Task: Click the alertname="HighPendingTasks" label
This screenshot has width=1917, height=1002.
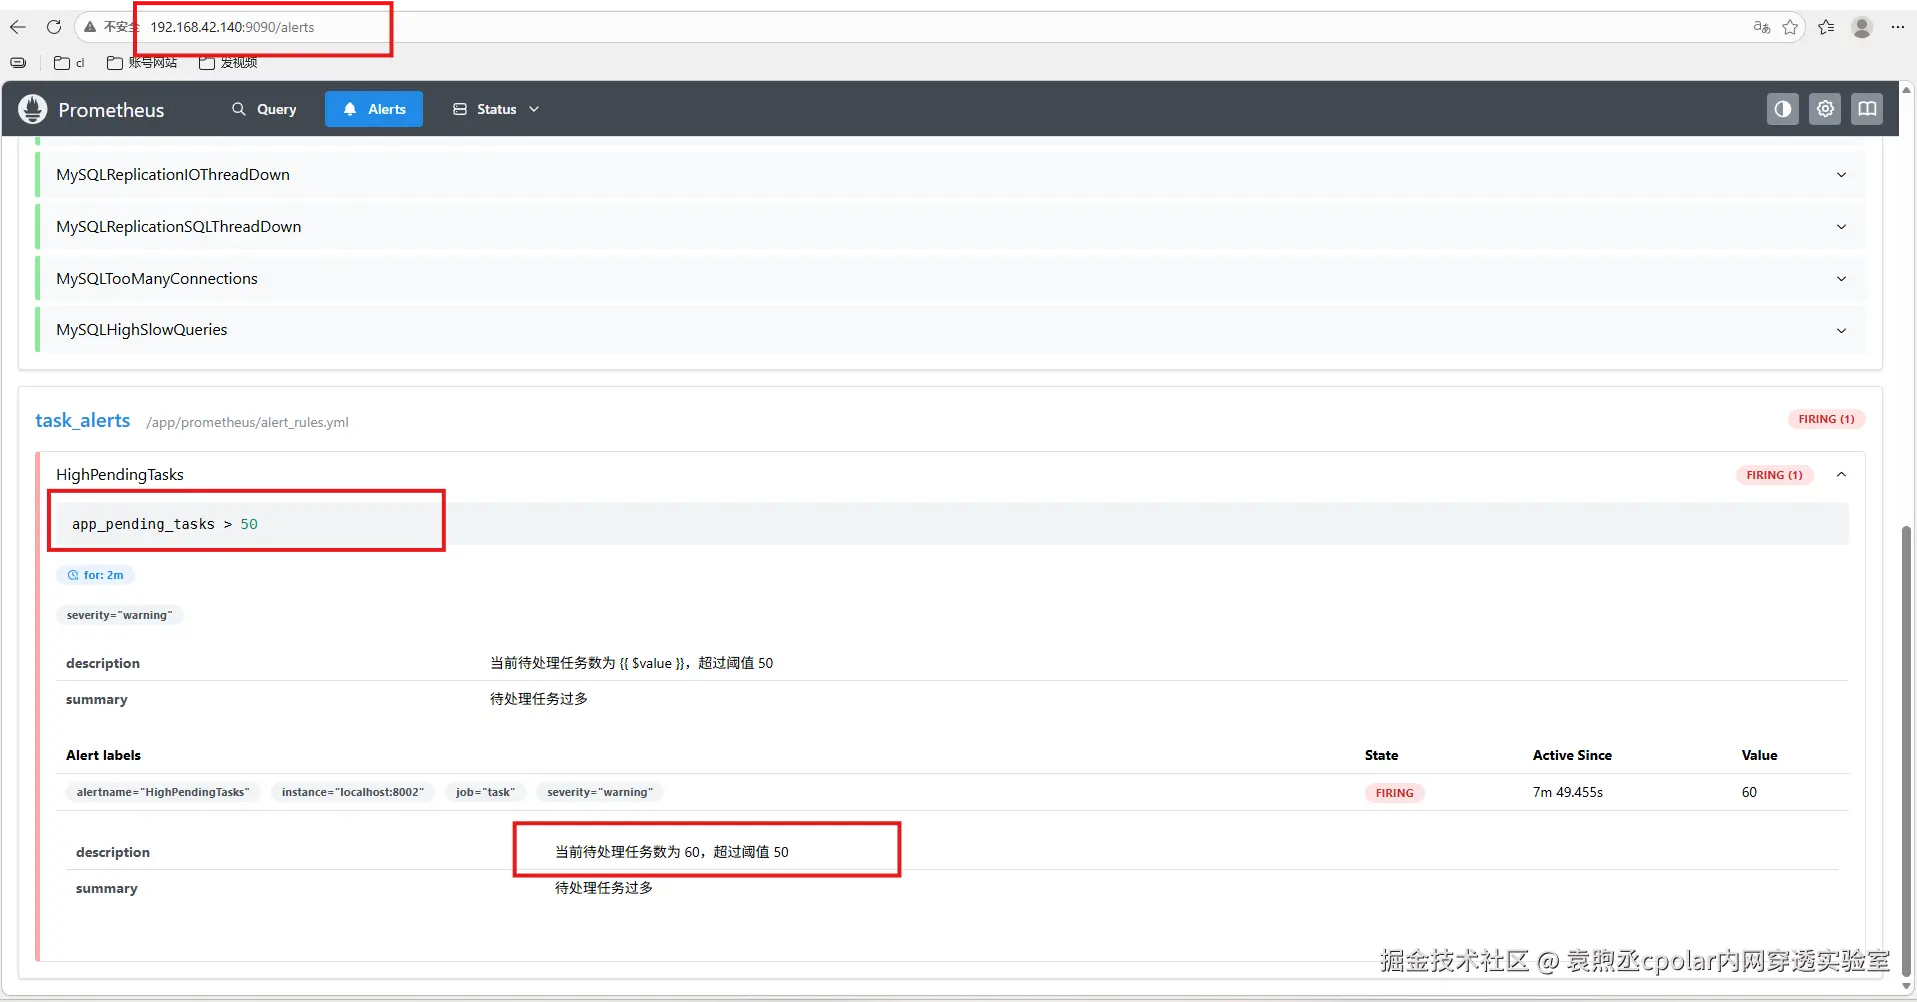Action: coord(163,792)
